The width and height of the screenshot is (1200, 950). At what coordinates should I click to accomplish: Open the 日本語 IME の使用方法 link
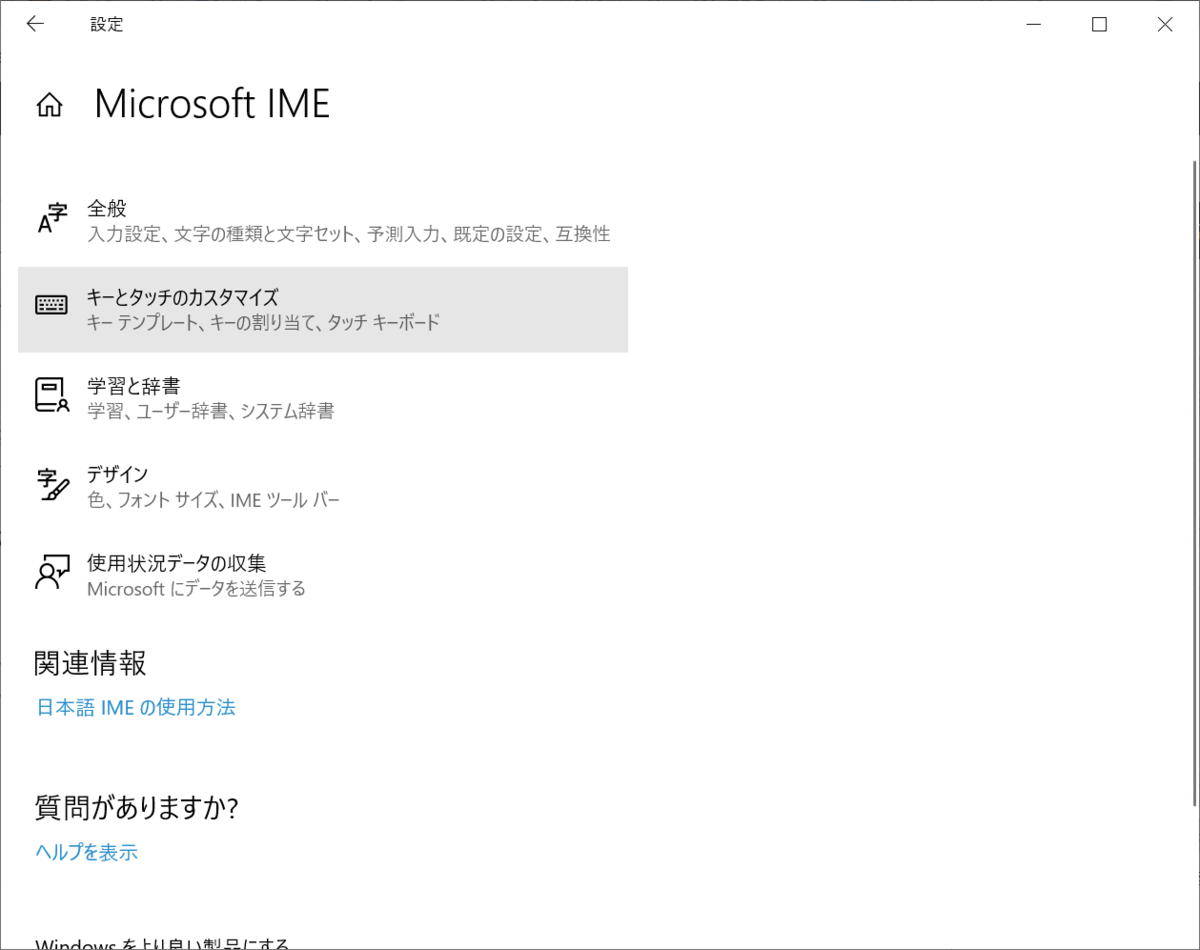point(136,708)
